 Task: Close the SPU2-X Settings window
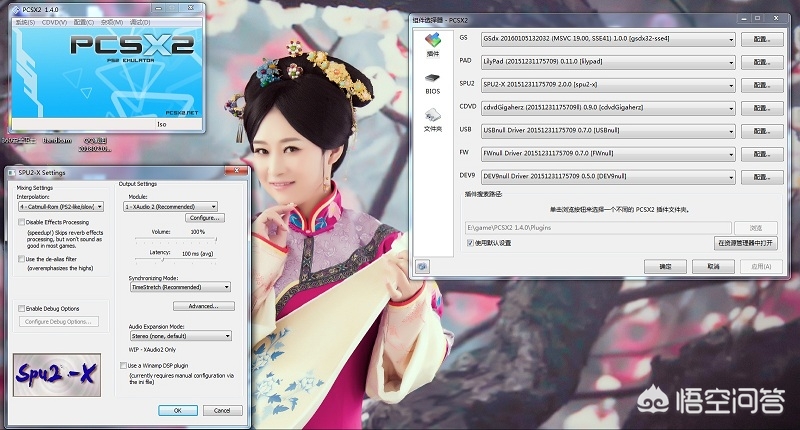pyautogui.click(x=237, y=170)
